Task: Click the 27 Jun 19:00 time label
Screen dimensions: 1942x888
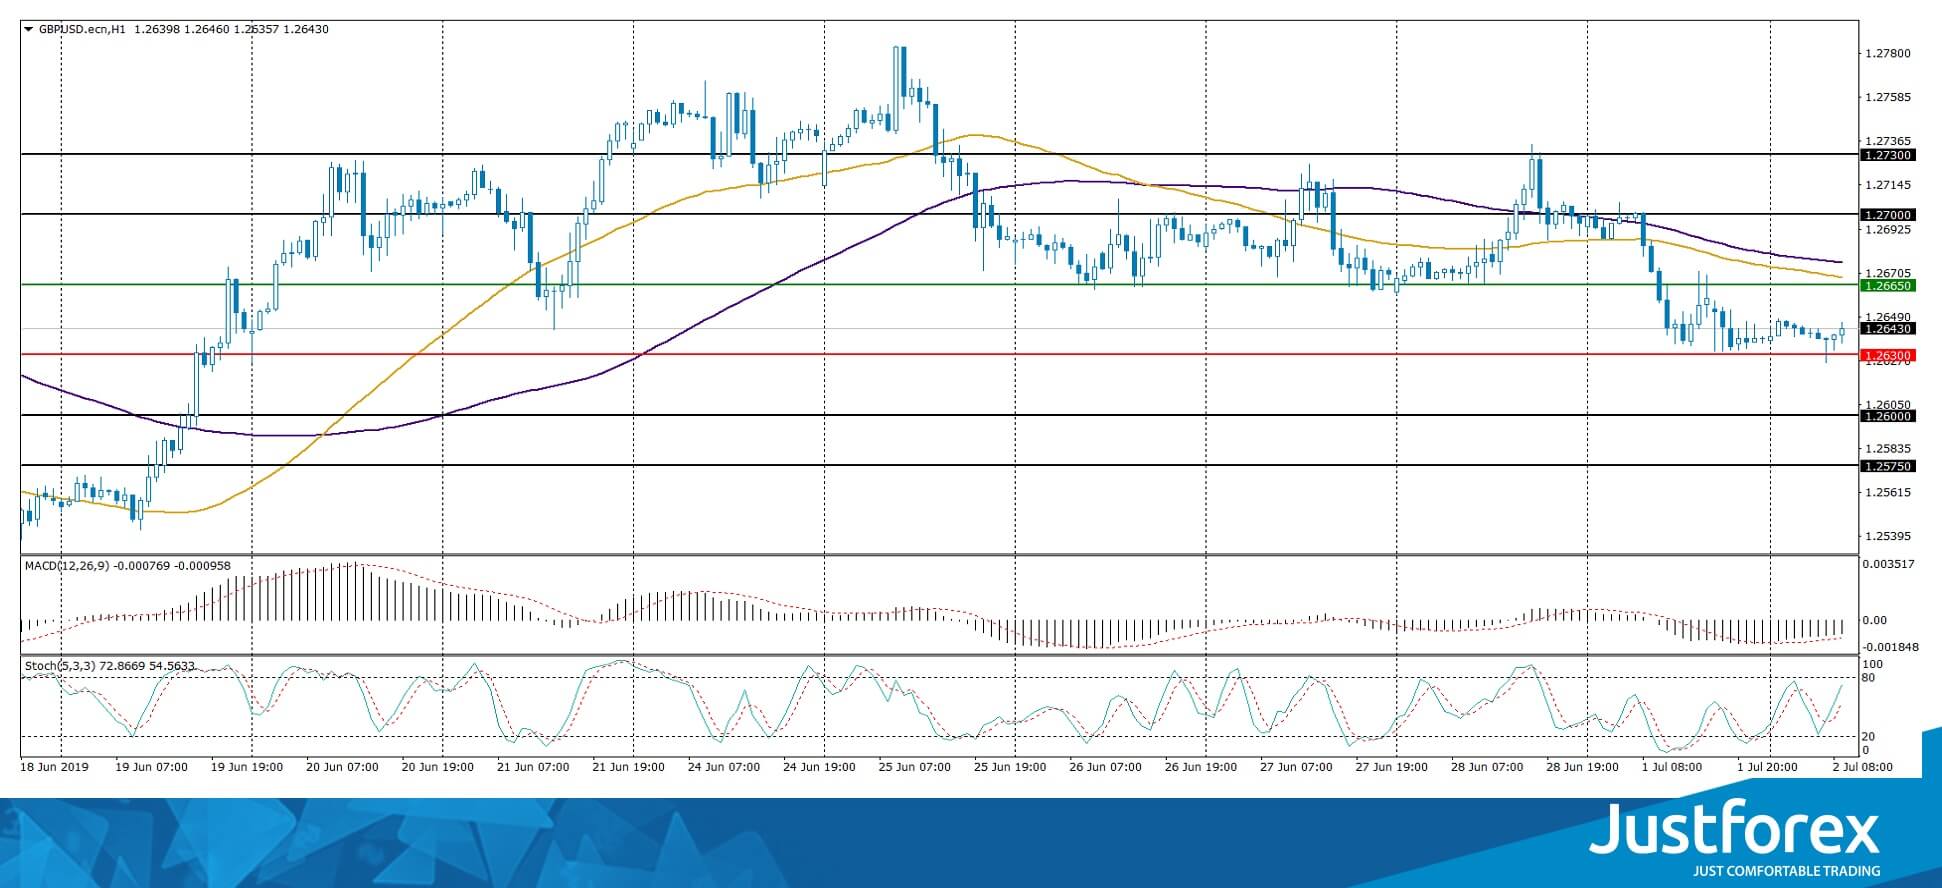Action: pyautogui.click(x=1391, y=767)
